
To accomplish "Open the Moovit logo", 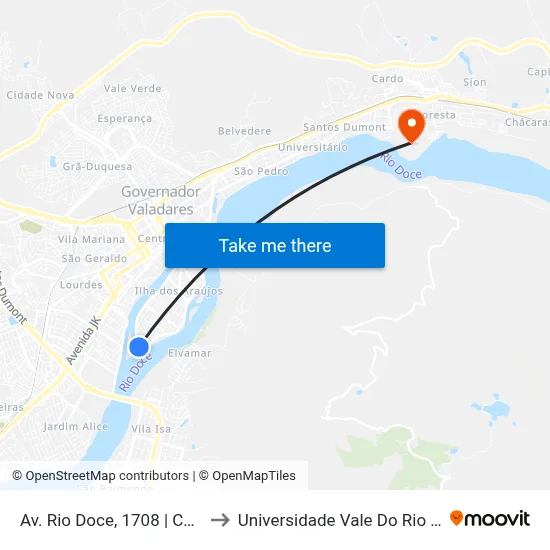I will [x=490, y=518].
